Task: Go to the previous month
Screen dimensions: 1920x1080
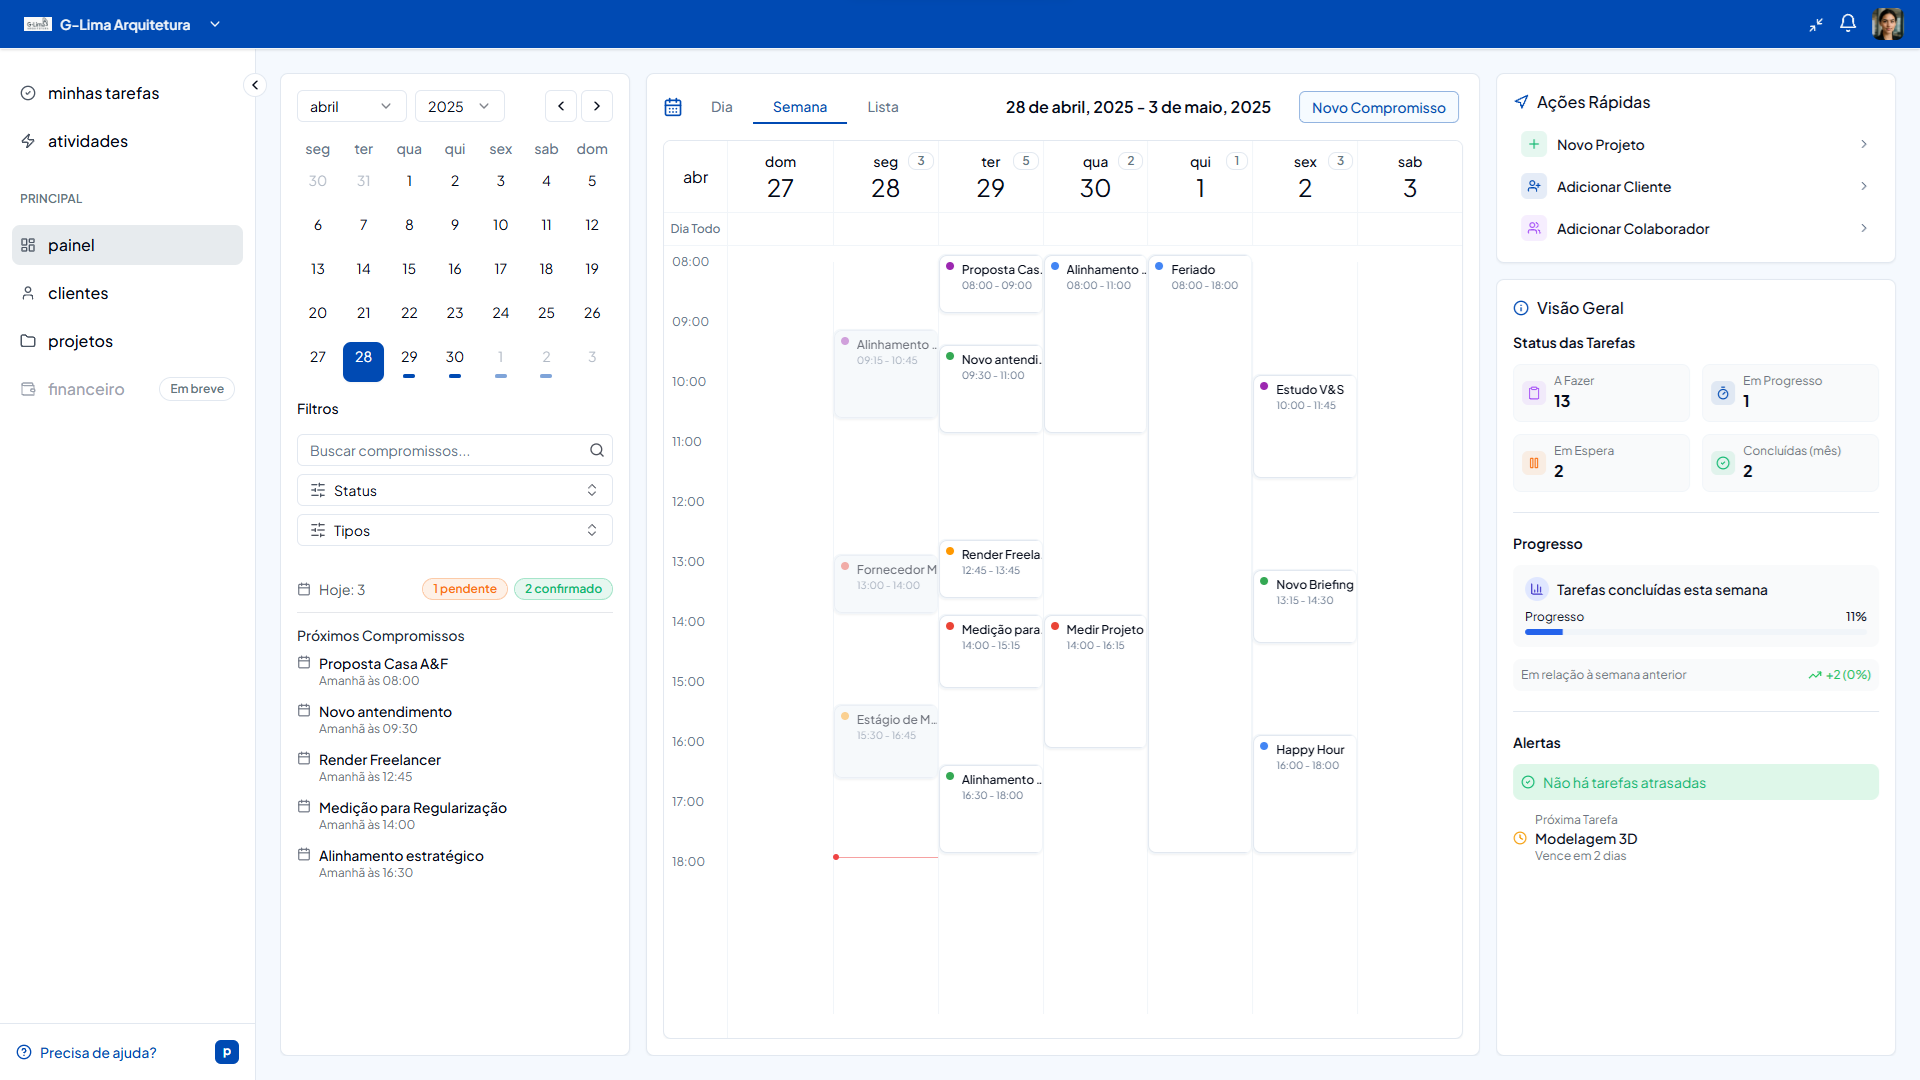Action: (561, 106)
